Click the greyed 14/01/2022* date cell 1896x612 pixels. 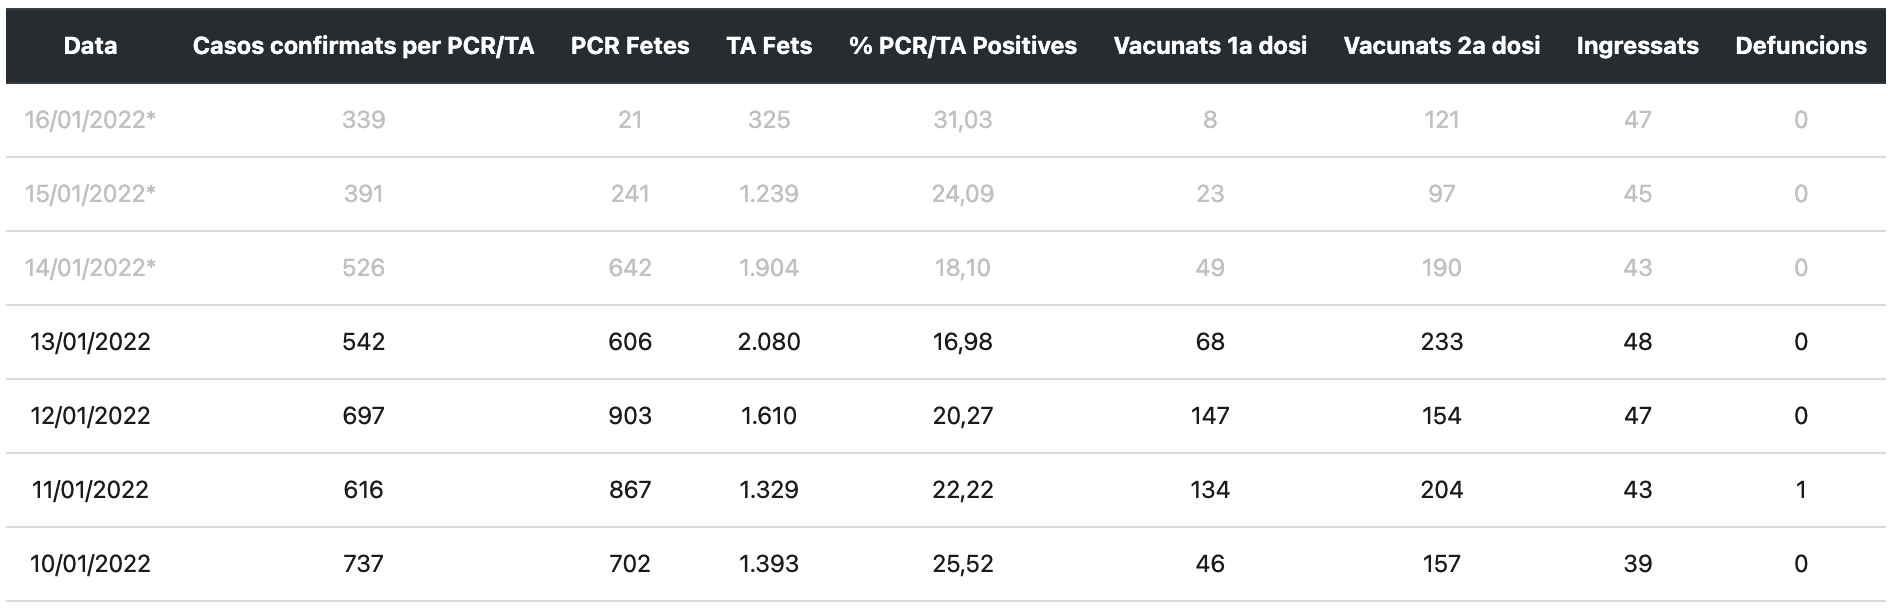(x=90, y=268)
